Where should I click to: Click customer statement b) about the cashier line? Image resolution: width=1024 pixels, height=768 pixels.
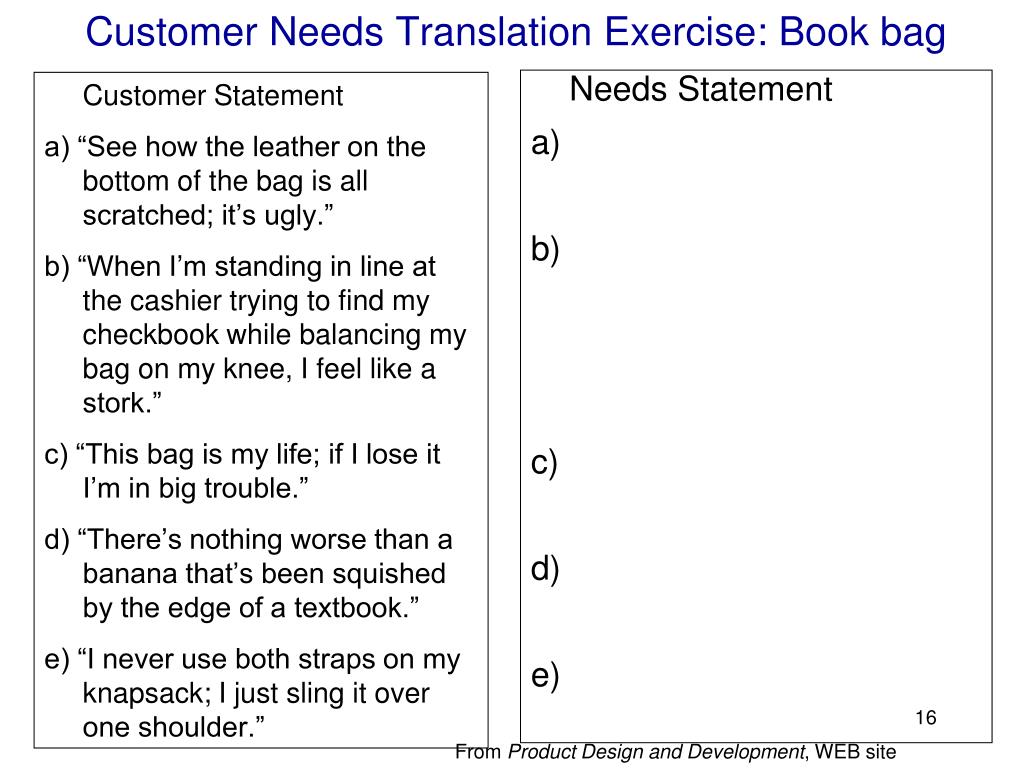tap(255, 334)
